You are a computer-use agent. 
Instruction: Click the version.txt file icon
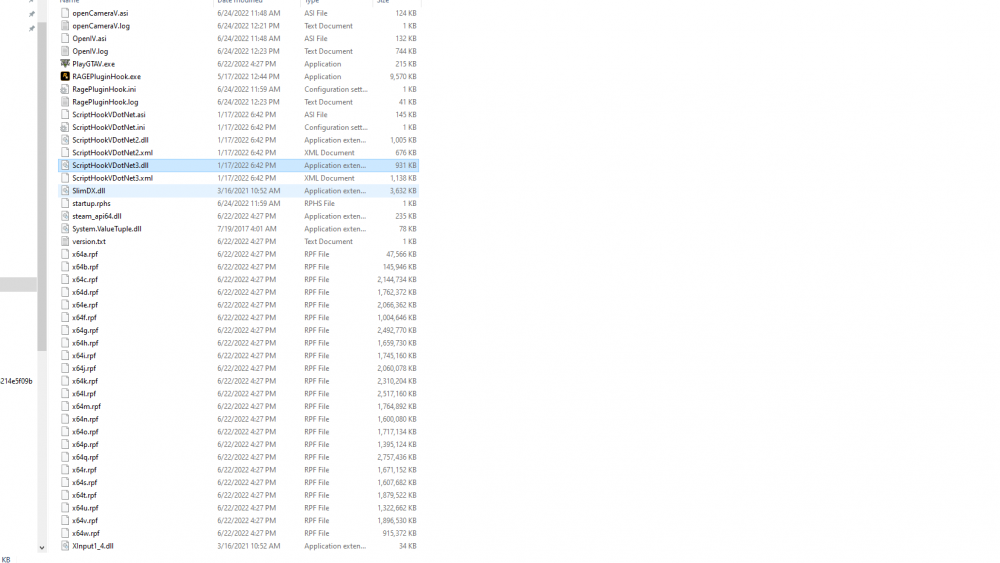point(64,242)
